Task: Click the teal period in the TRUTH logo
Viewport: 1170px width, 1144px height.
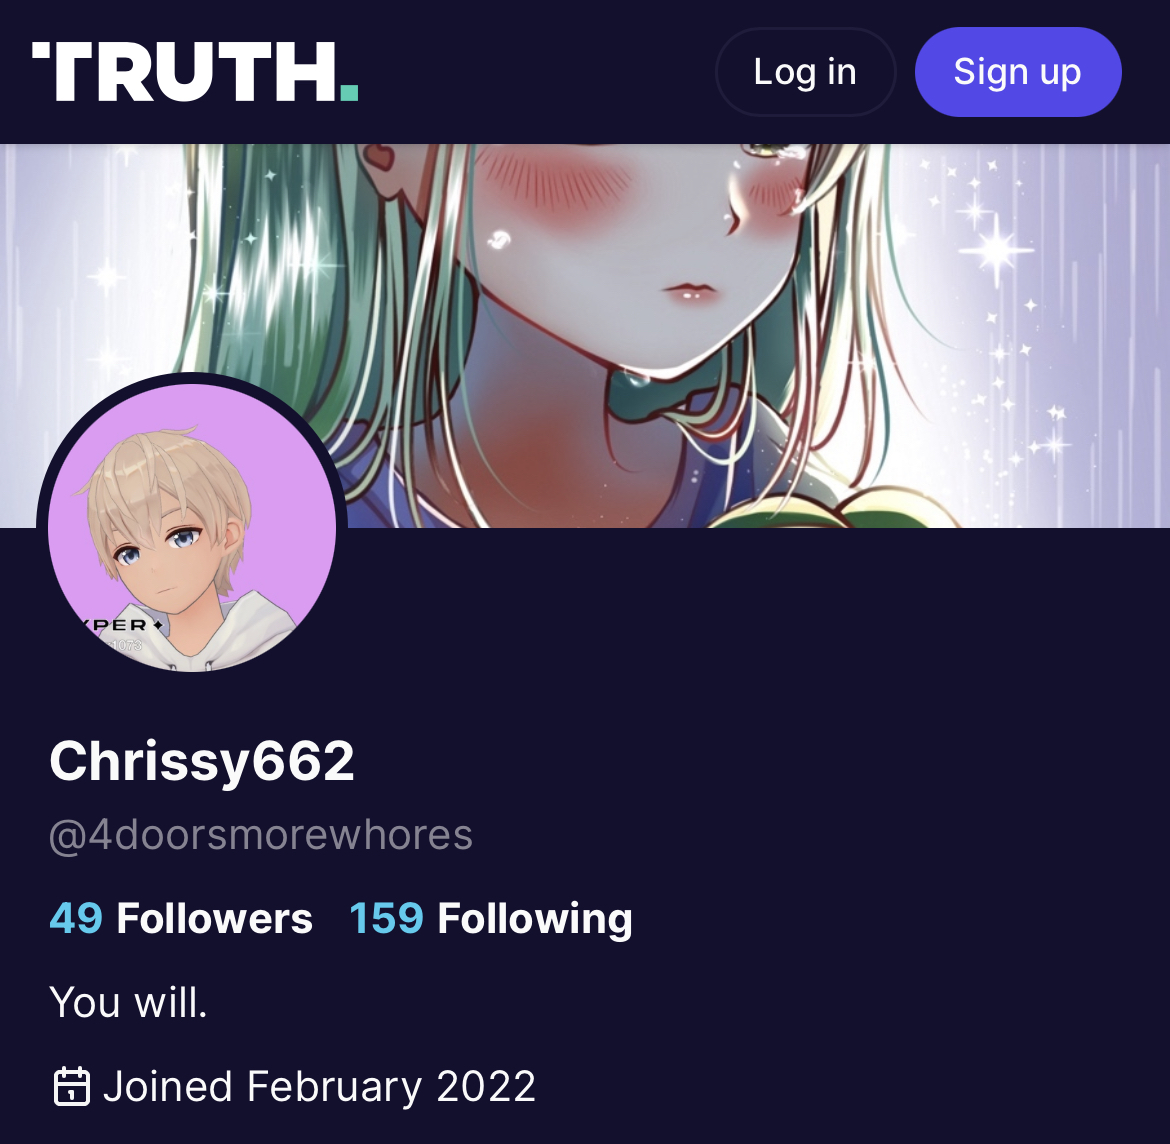Action: pos(349,93)
